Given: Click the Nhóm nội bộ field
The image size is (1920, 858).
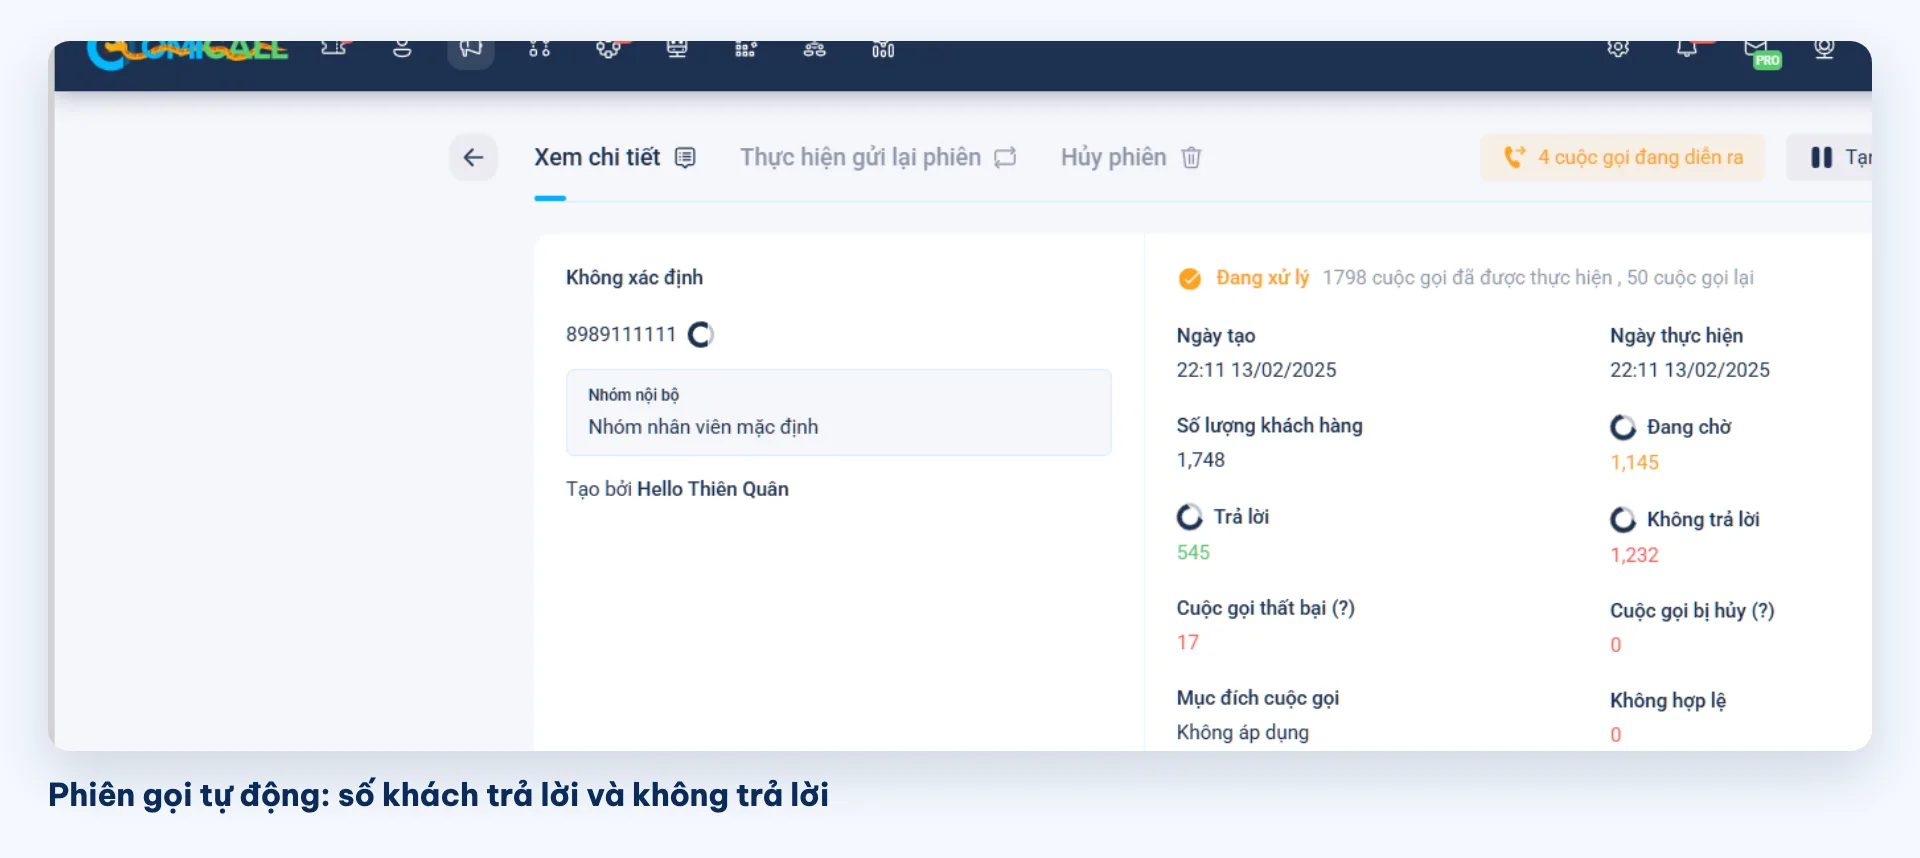Looking at the screenshot, I should click(839, 412).
